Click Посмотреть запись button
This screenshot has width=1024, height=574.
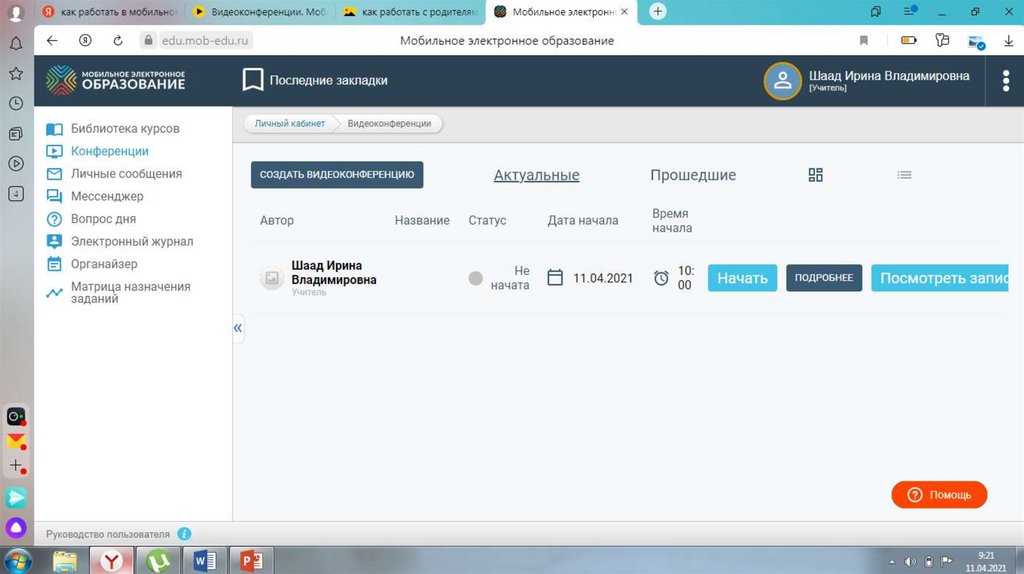pyautogui.click(x=940, y=278)
